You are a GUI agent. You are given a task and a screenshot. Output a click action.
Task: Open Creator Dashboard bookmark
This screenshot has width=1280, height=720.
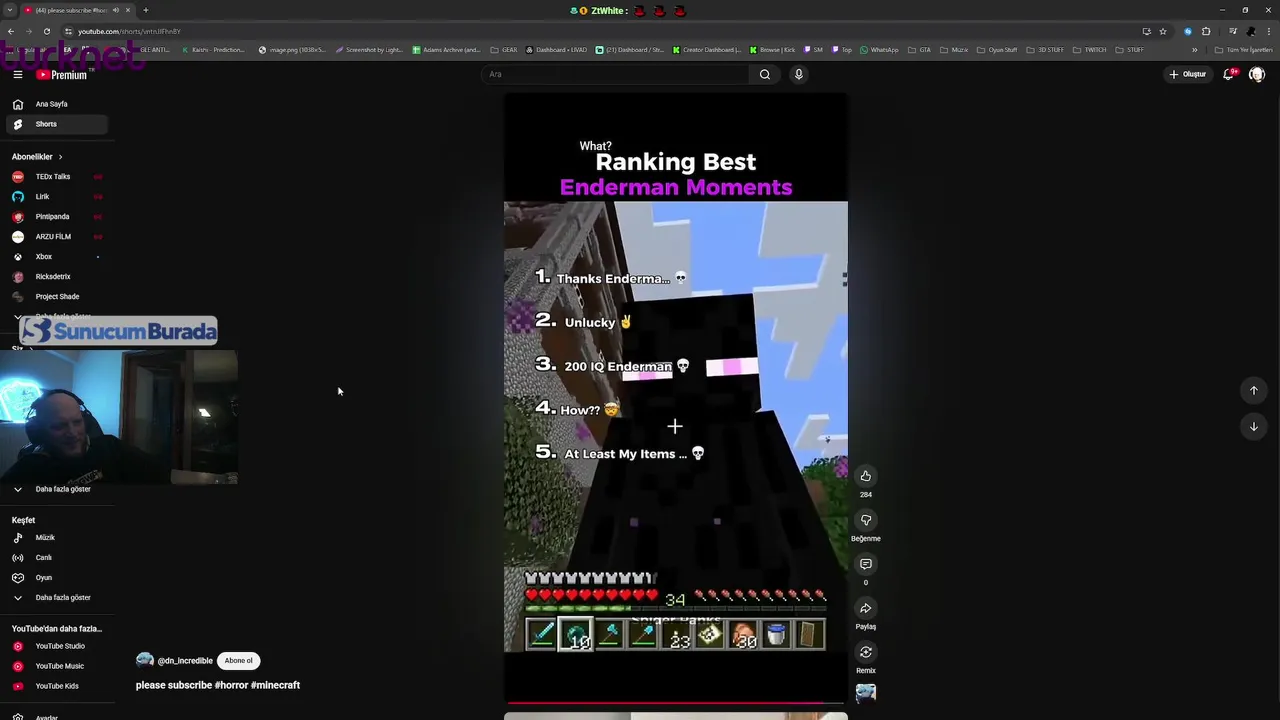(x=707, y=49)
